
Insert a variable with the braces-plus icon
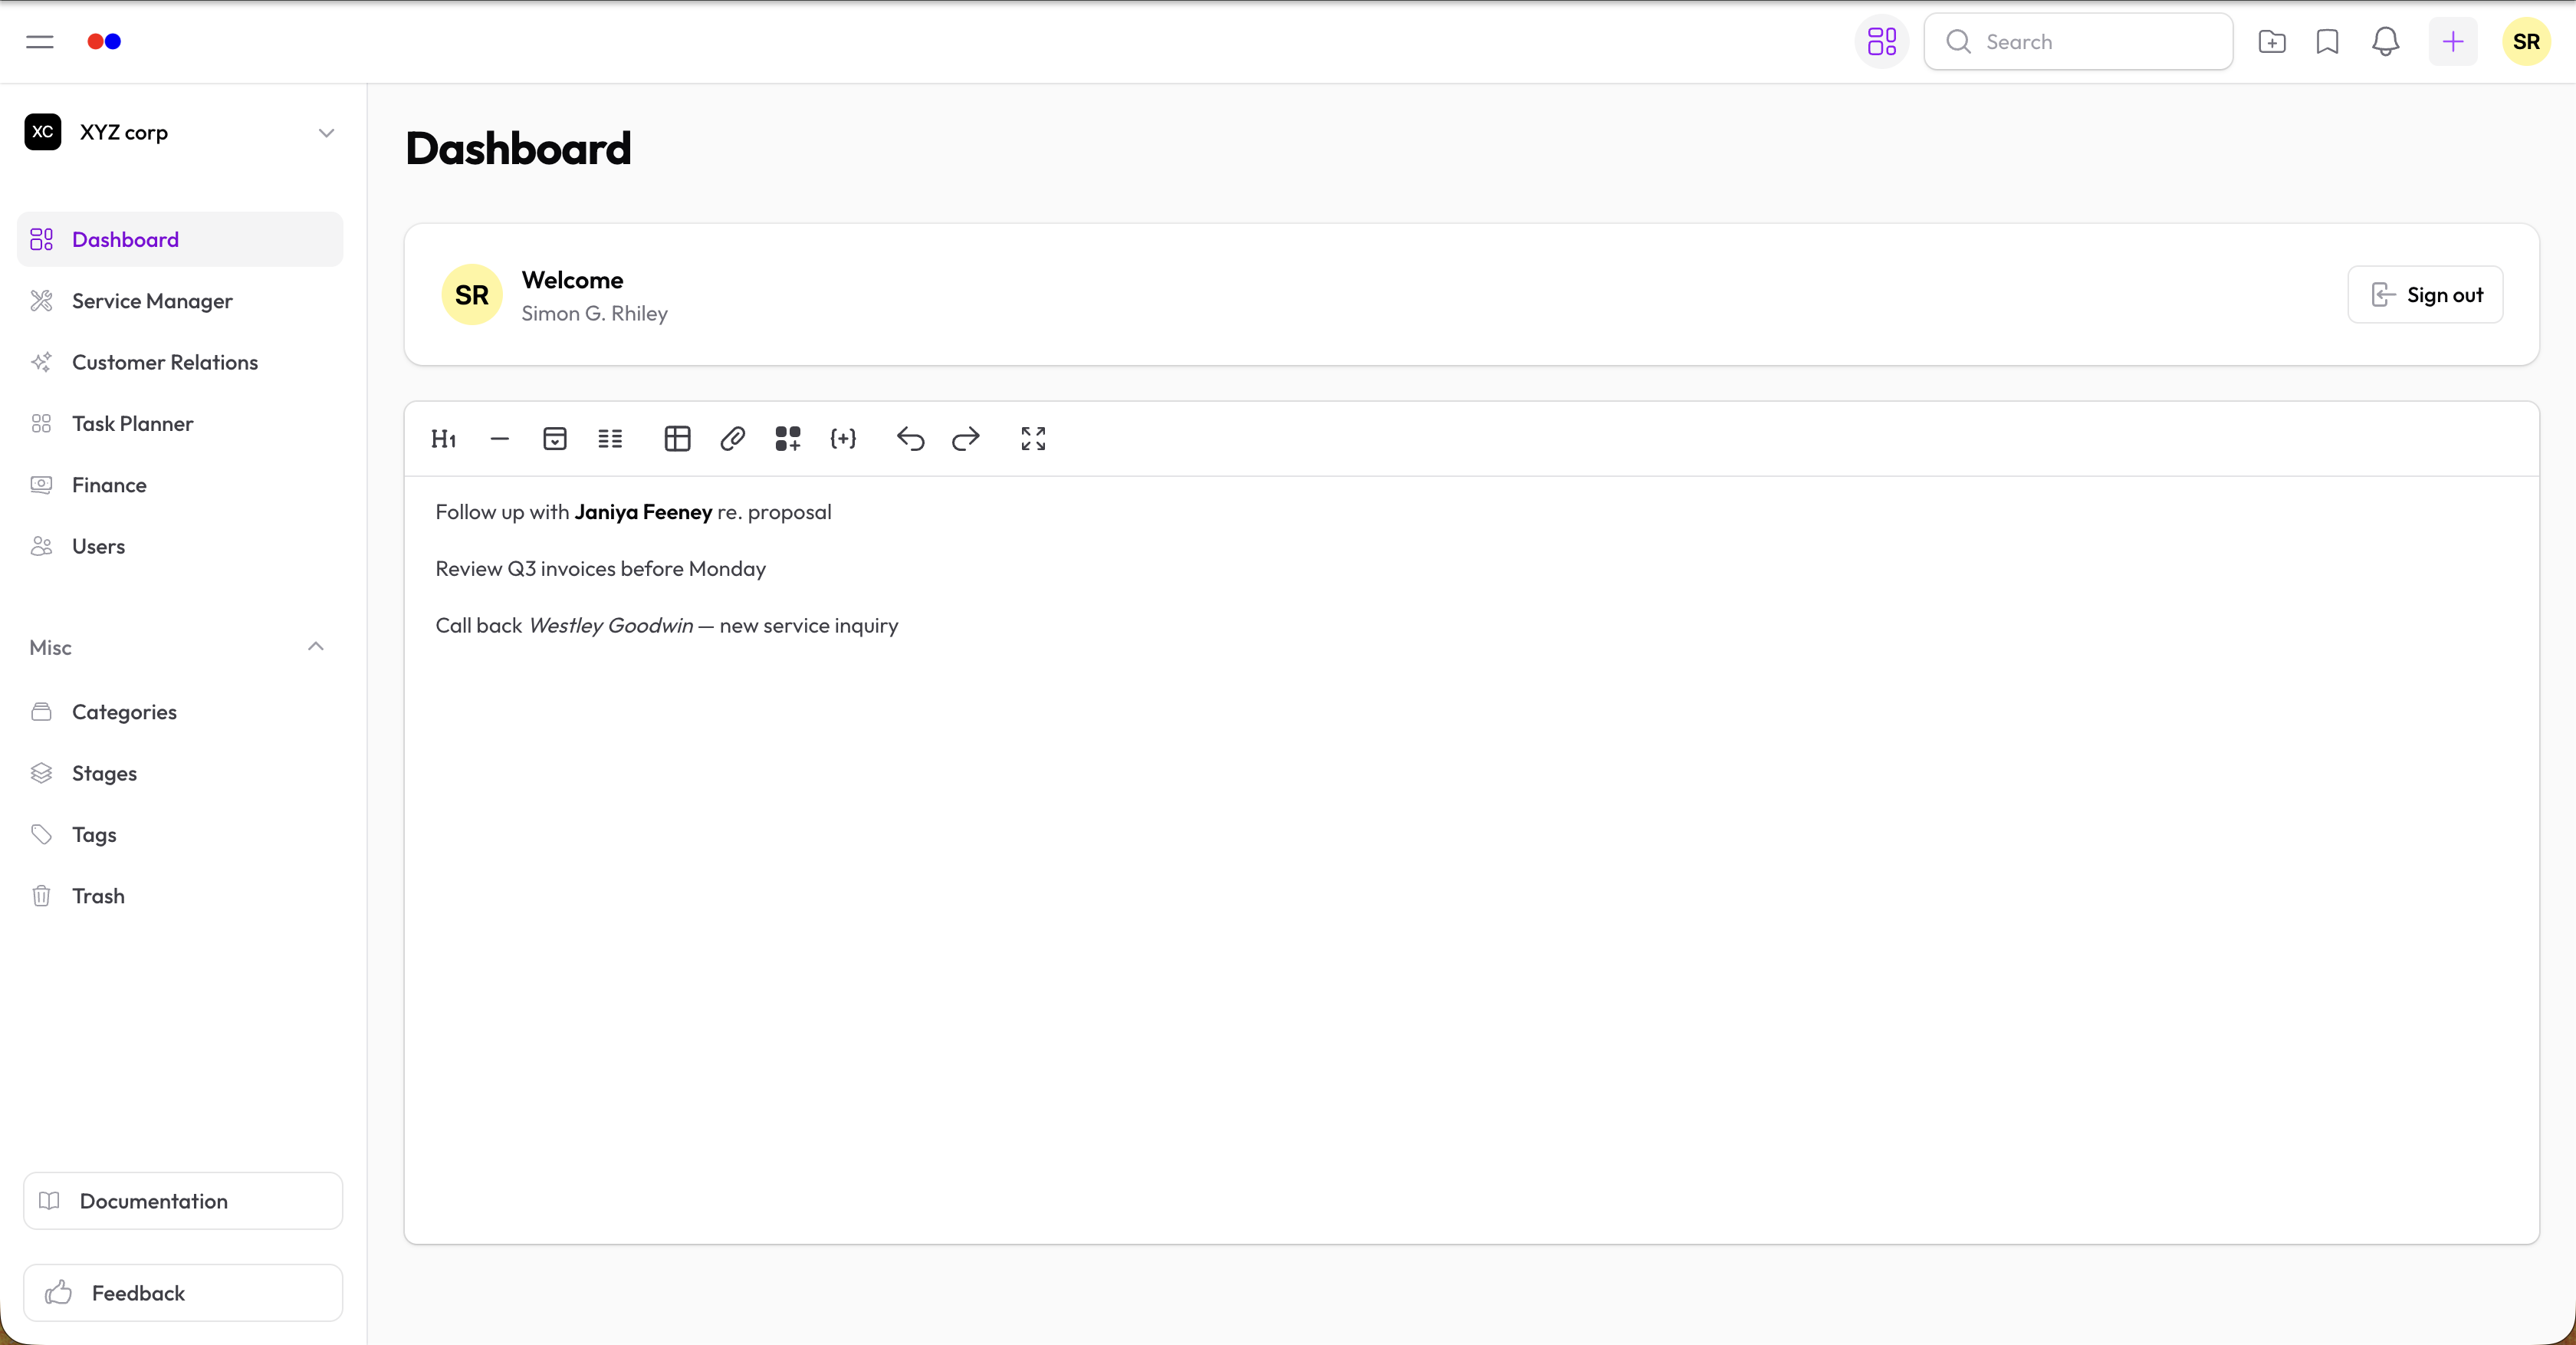coord(843,439)
